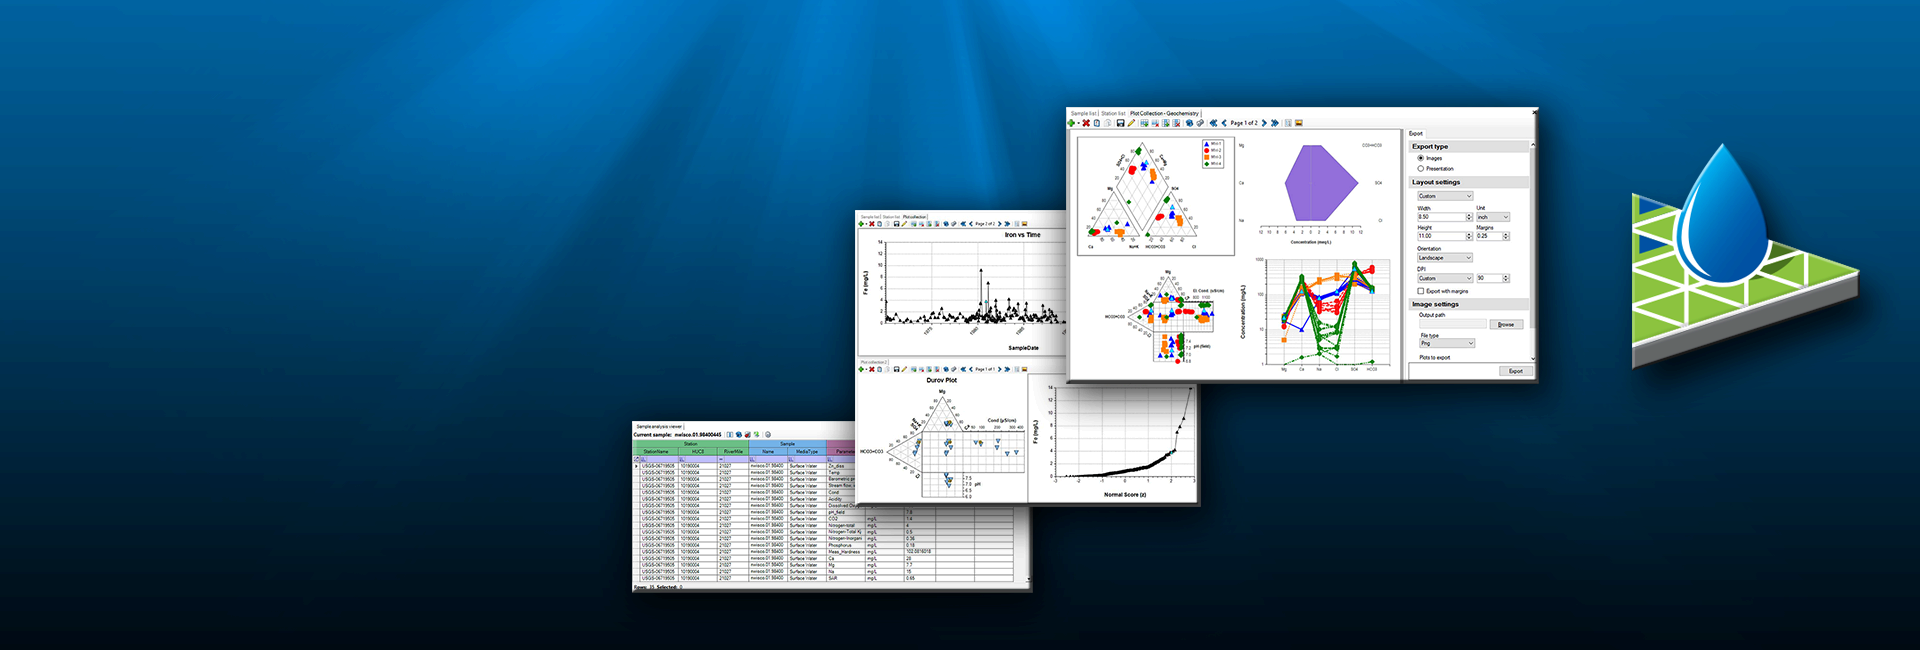The width and height of the screenshot is (1920, 650).
Task: Go to last page in Geochemistry plot collection
Action: (1275, 123)
